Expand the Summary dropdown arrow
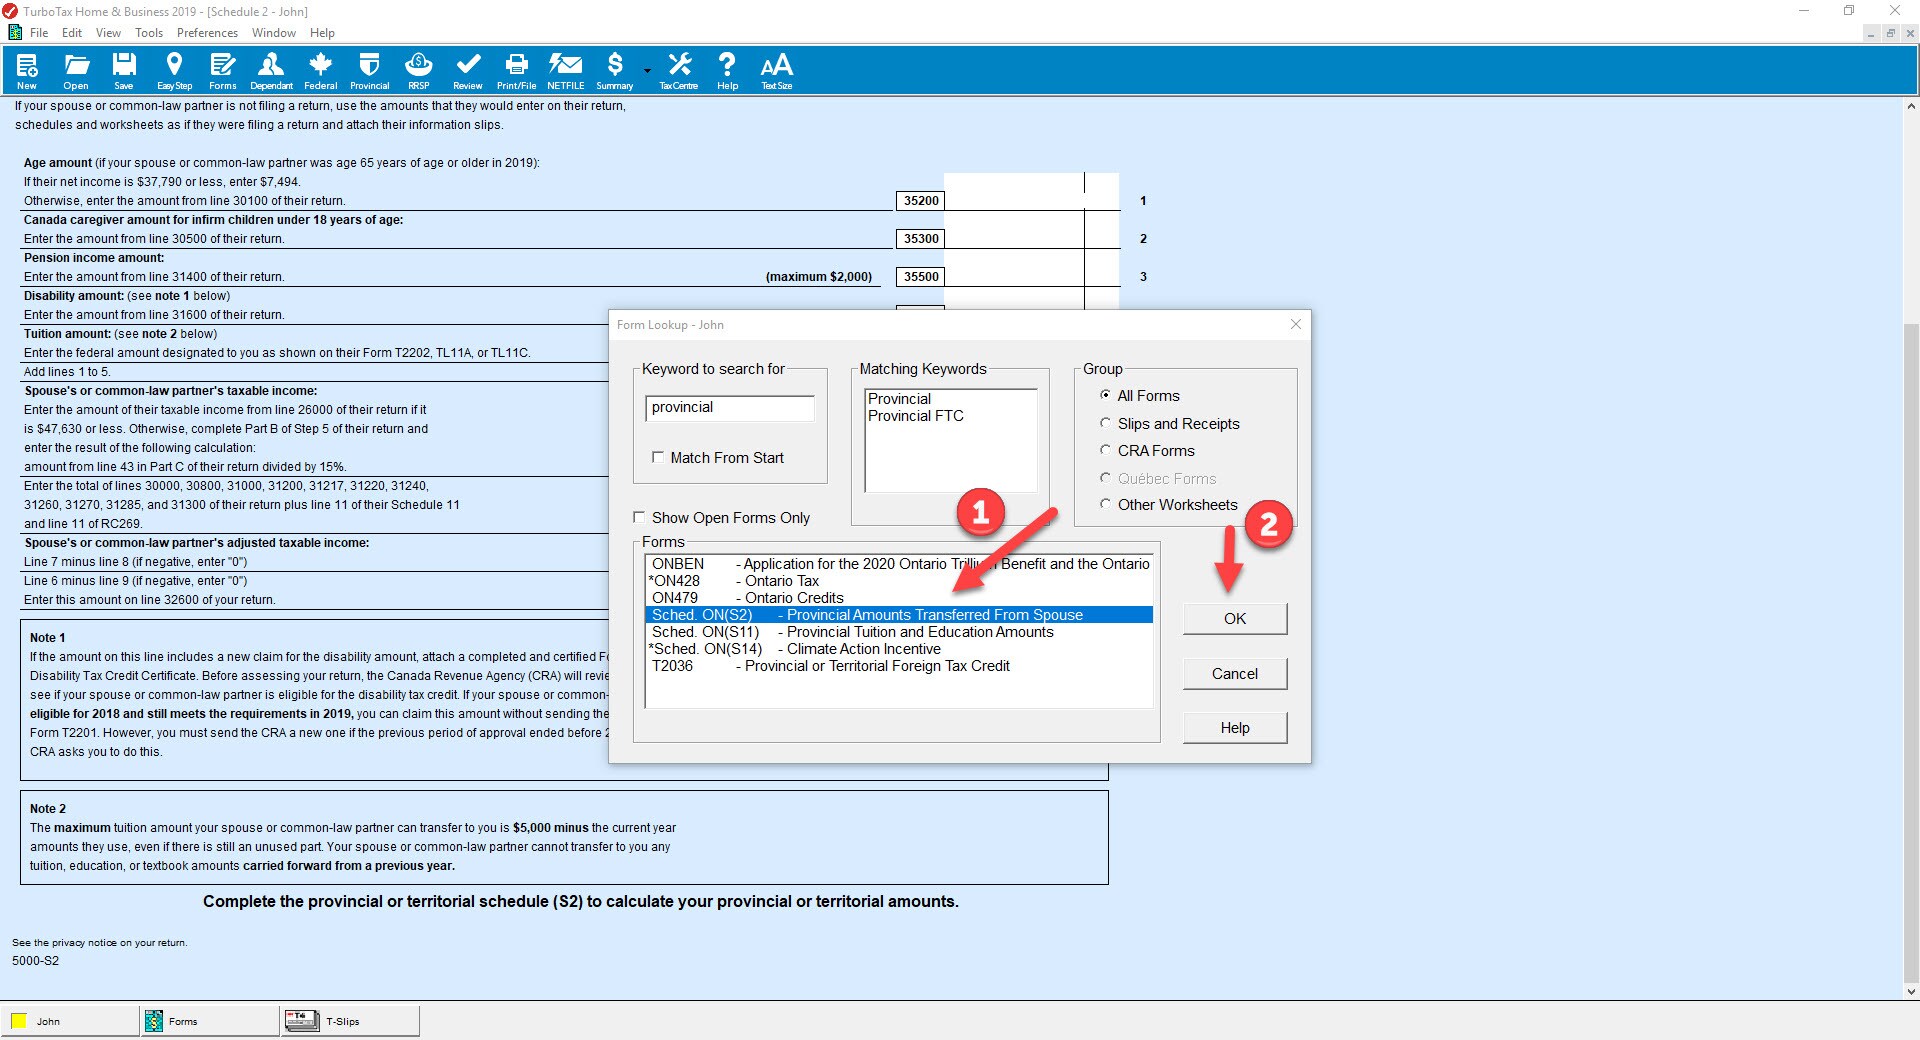The height and width of the screenshot is (1040, 1920). 647,71
